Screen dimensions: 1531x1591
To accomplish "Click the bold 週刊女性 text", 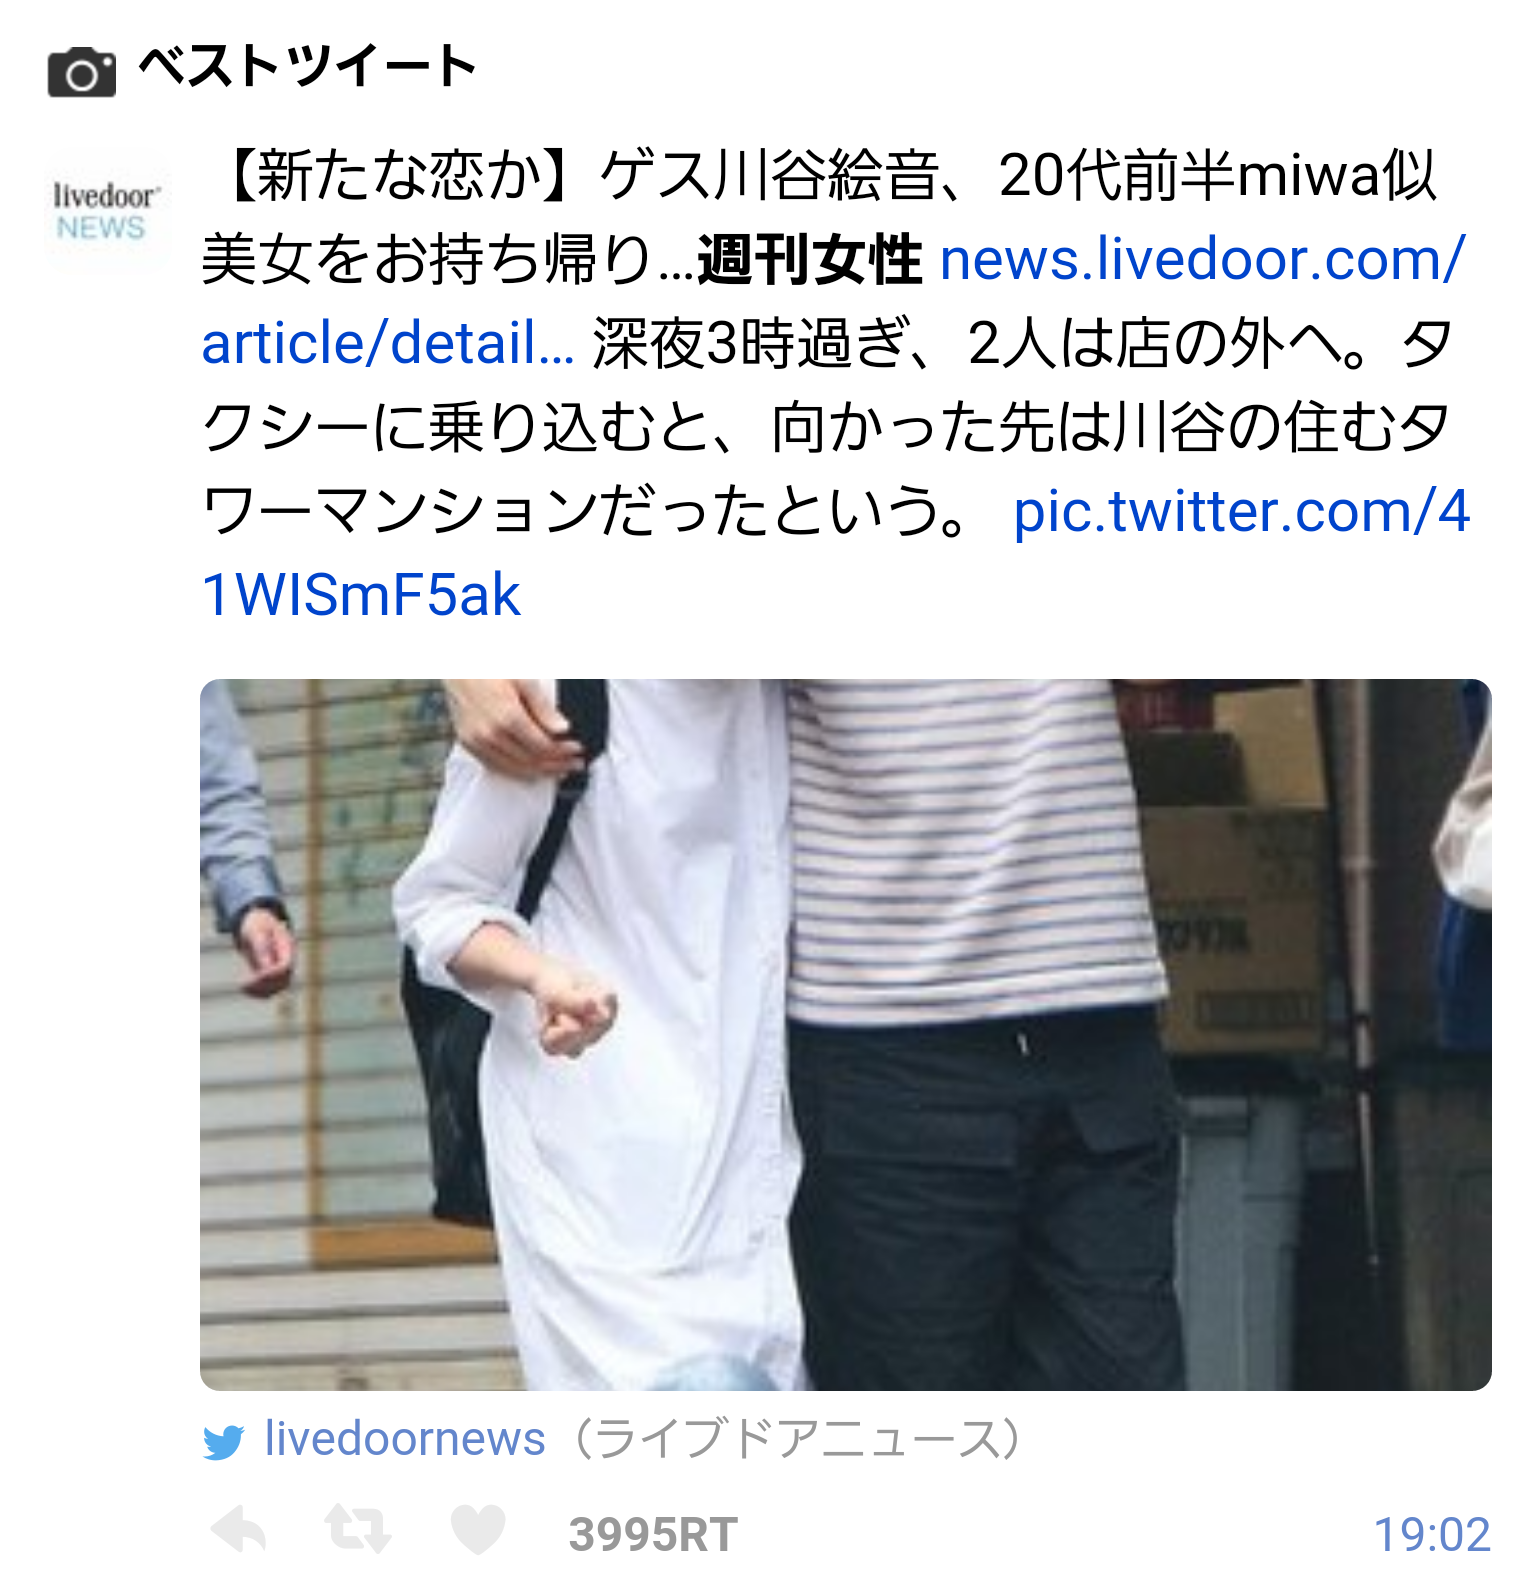I will (809, 260).
